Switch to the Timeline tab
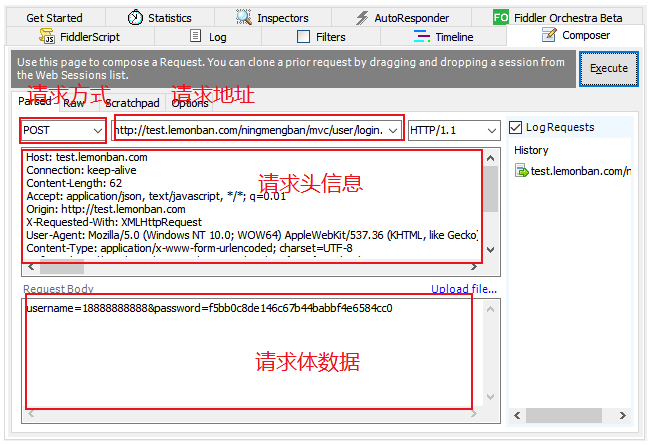Image resolution: width=651 pixels, height=445 pixels. 443,37
